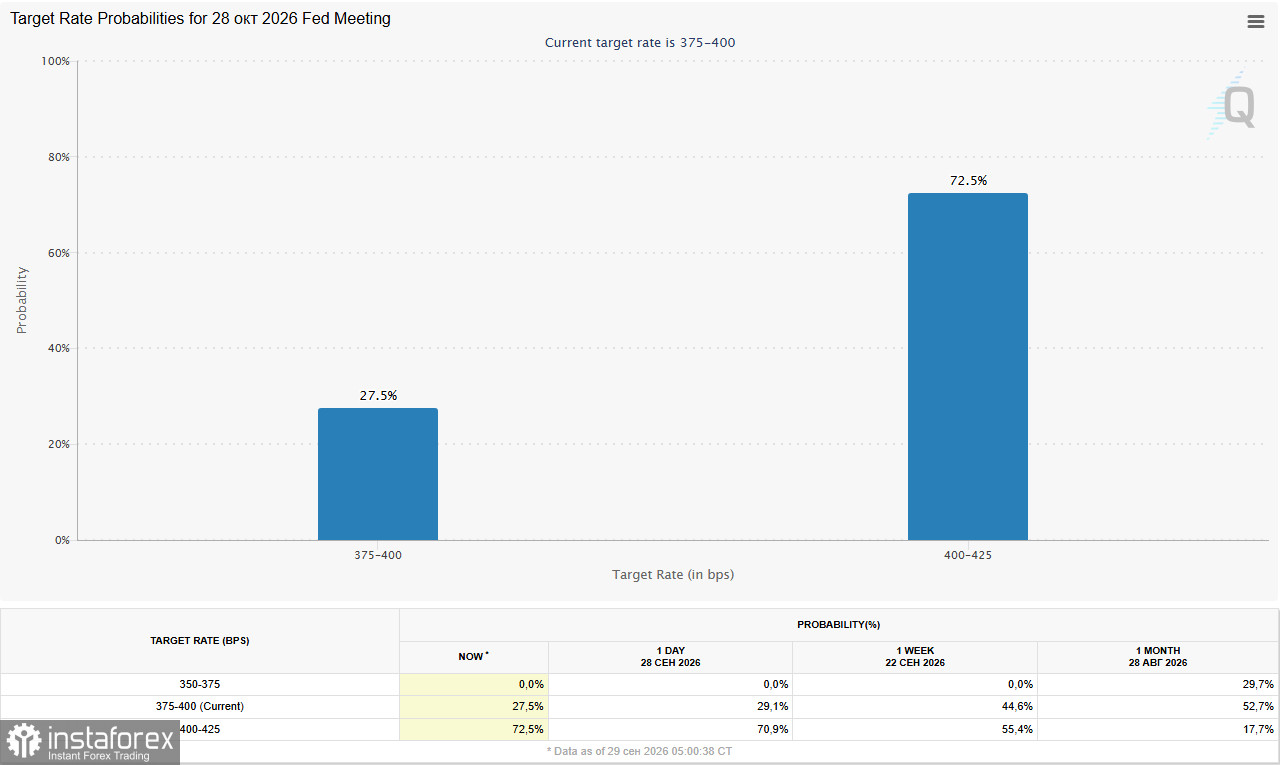Select the 375-400 probability bar

378,474
